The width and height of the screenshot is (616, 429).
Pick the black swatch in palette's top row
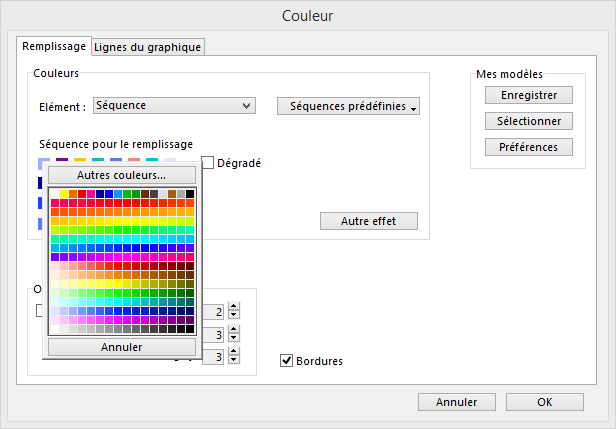pyautogui.click(x=190, y=194)
